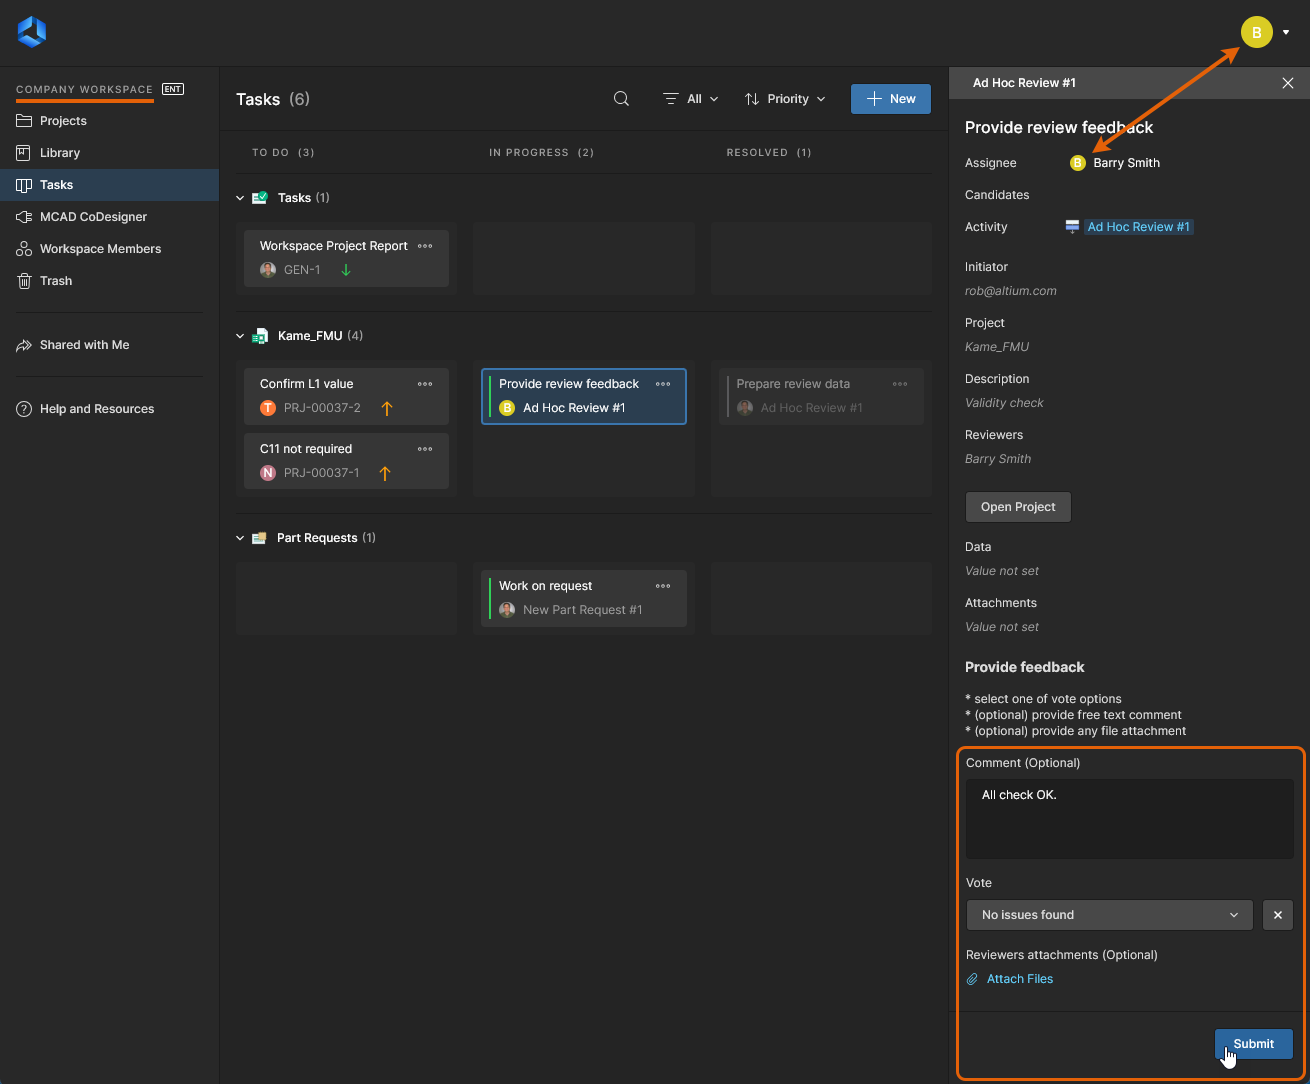
Task: Select the Provide review feedback card
Action: (584, 396)
